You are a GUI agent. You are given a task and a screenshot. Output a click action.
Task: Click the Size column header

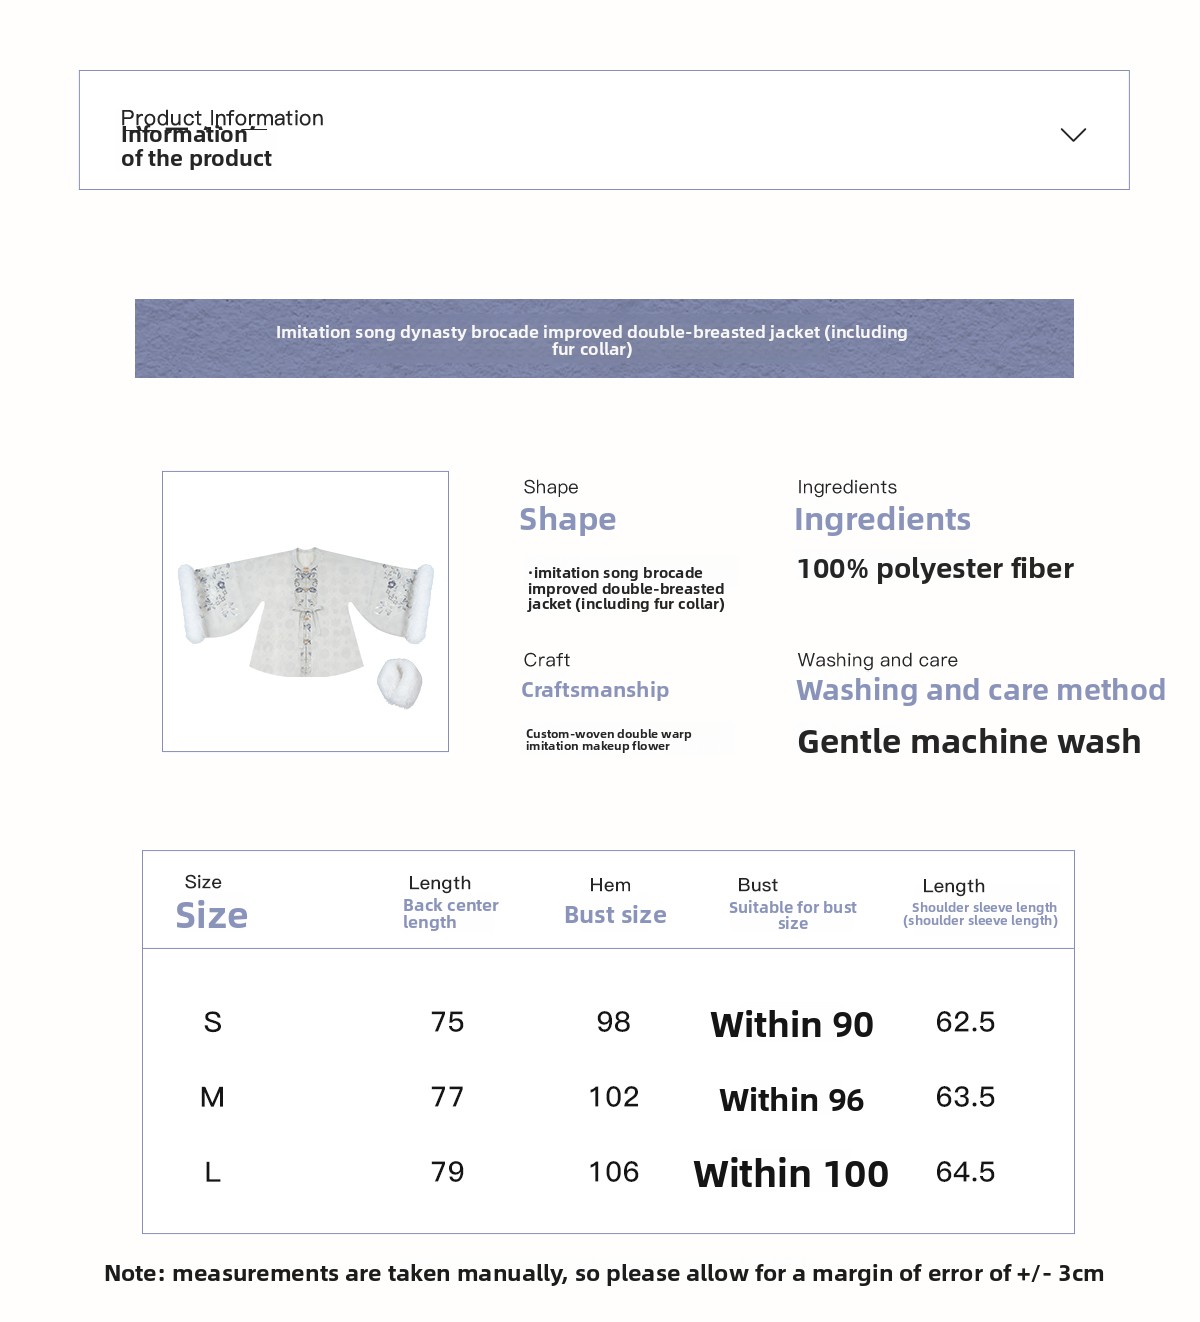pos(211,915)
